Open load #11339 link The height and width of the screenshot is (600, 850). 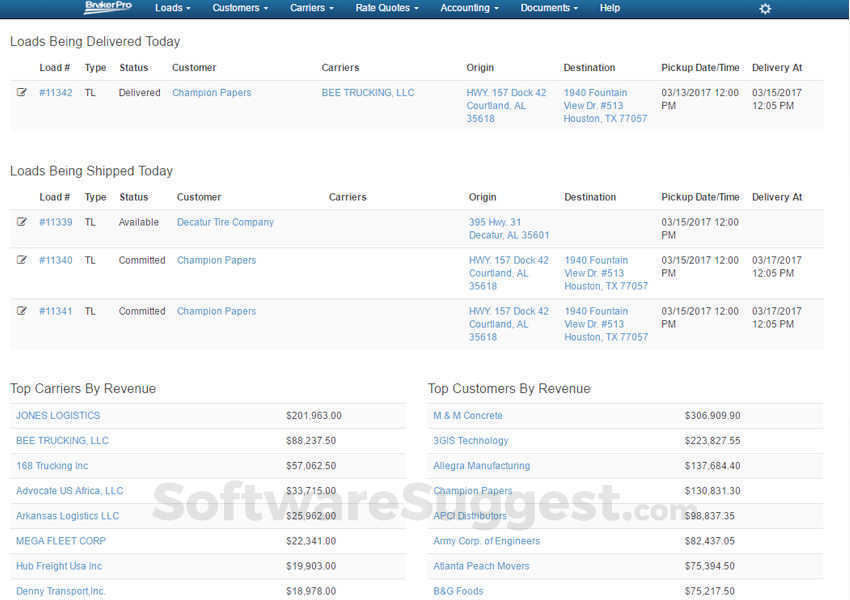(x=56, y=222)
